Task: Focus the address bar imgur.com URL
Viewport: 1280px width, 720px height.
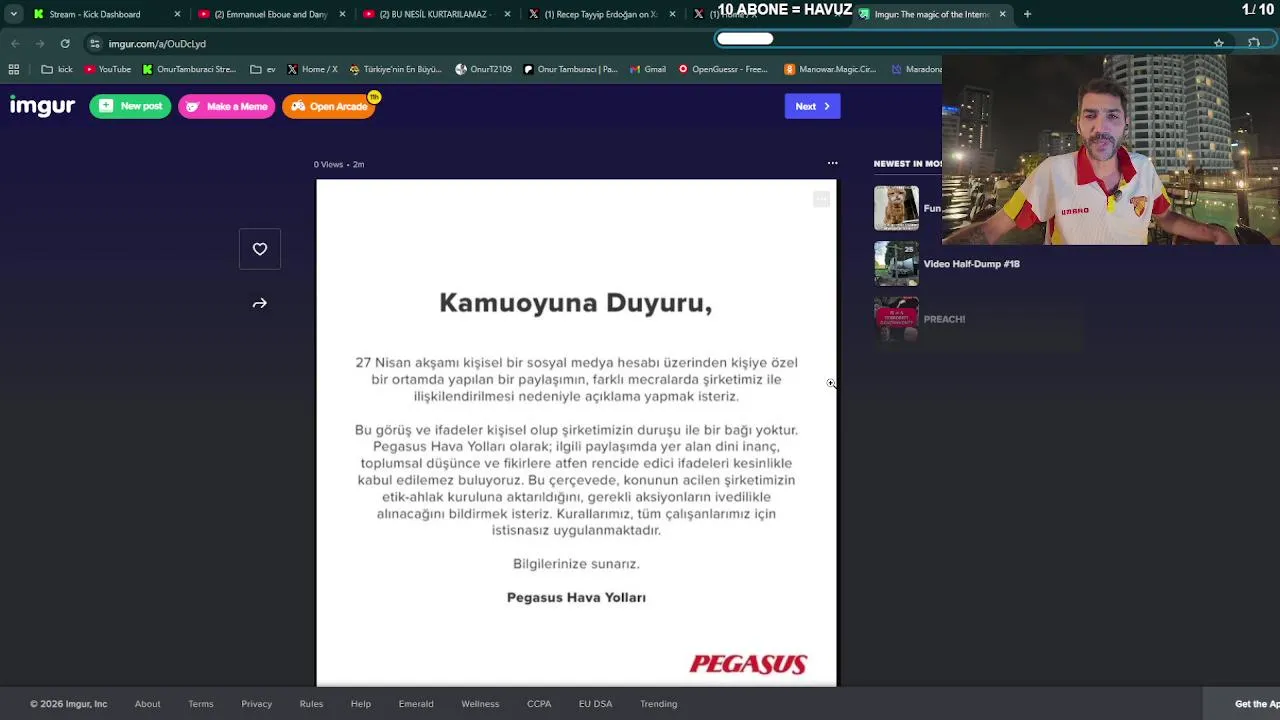Action: [x=157, y=44]
